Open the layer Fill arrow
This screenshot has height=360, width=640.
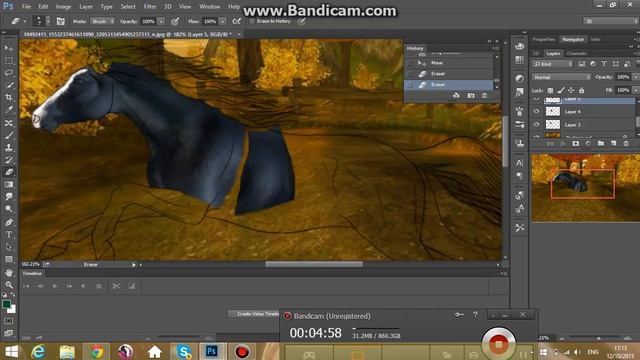635,90
